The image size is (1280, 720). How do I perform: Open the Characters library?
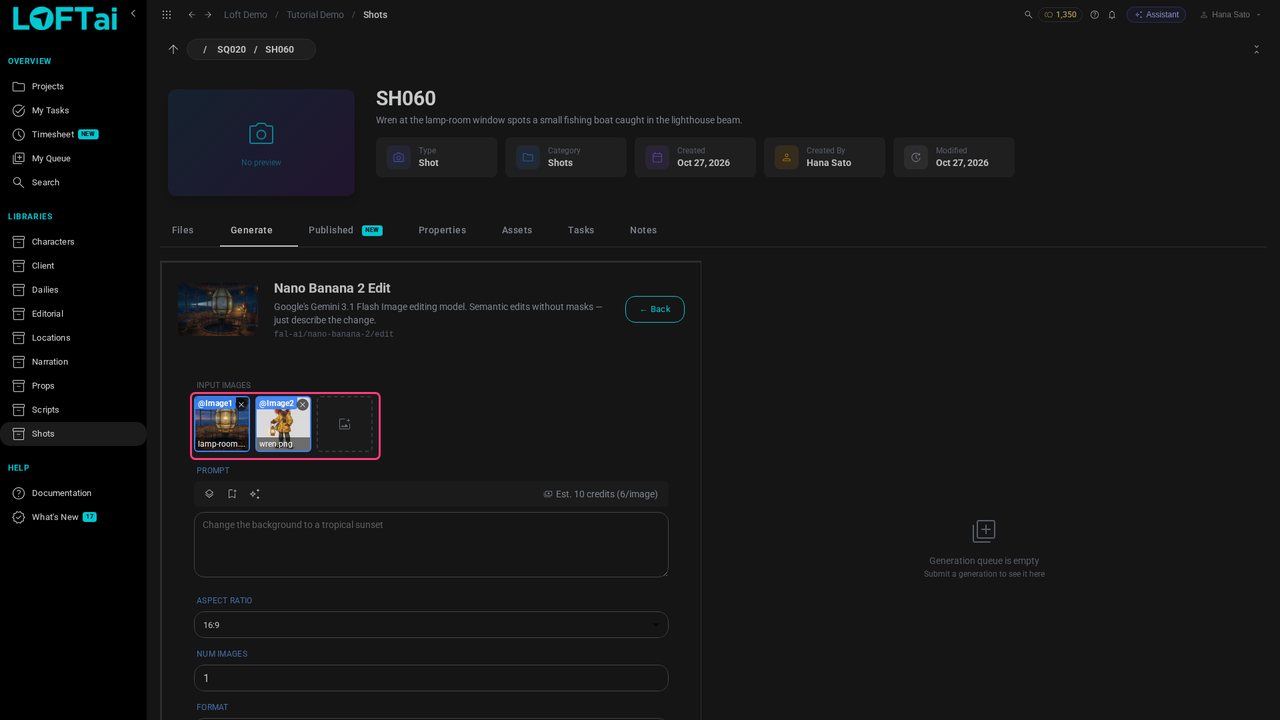(x=73, y=241)
